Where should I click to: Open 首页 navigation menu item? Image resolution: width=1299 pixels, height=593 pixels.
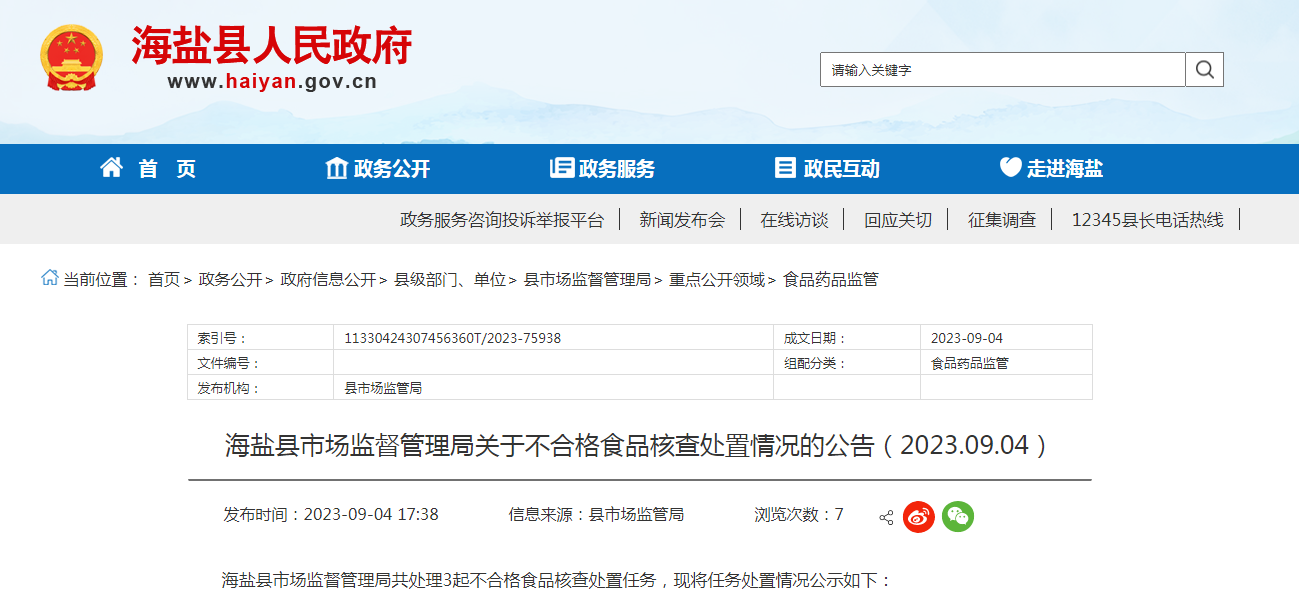pos(167,169)
